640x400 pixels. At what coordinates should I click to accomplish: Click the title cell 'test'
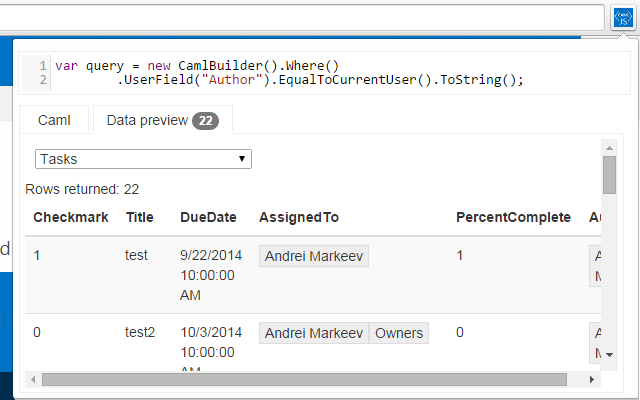coord(136,256)
